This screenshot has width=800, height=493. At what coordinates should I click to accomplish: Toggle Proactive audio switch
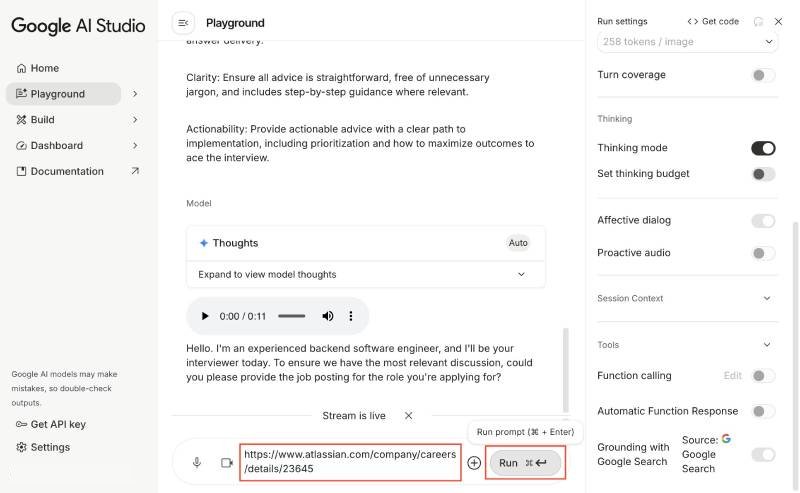763,253
